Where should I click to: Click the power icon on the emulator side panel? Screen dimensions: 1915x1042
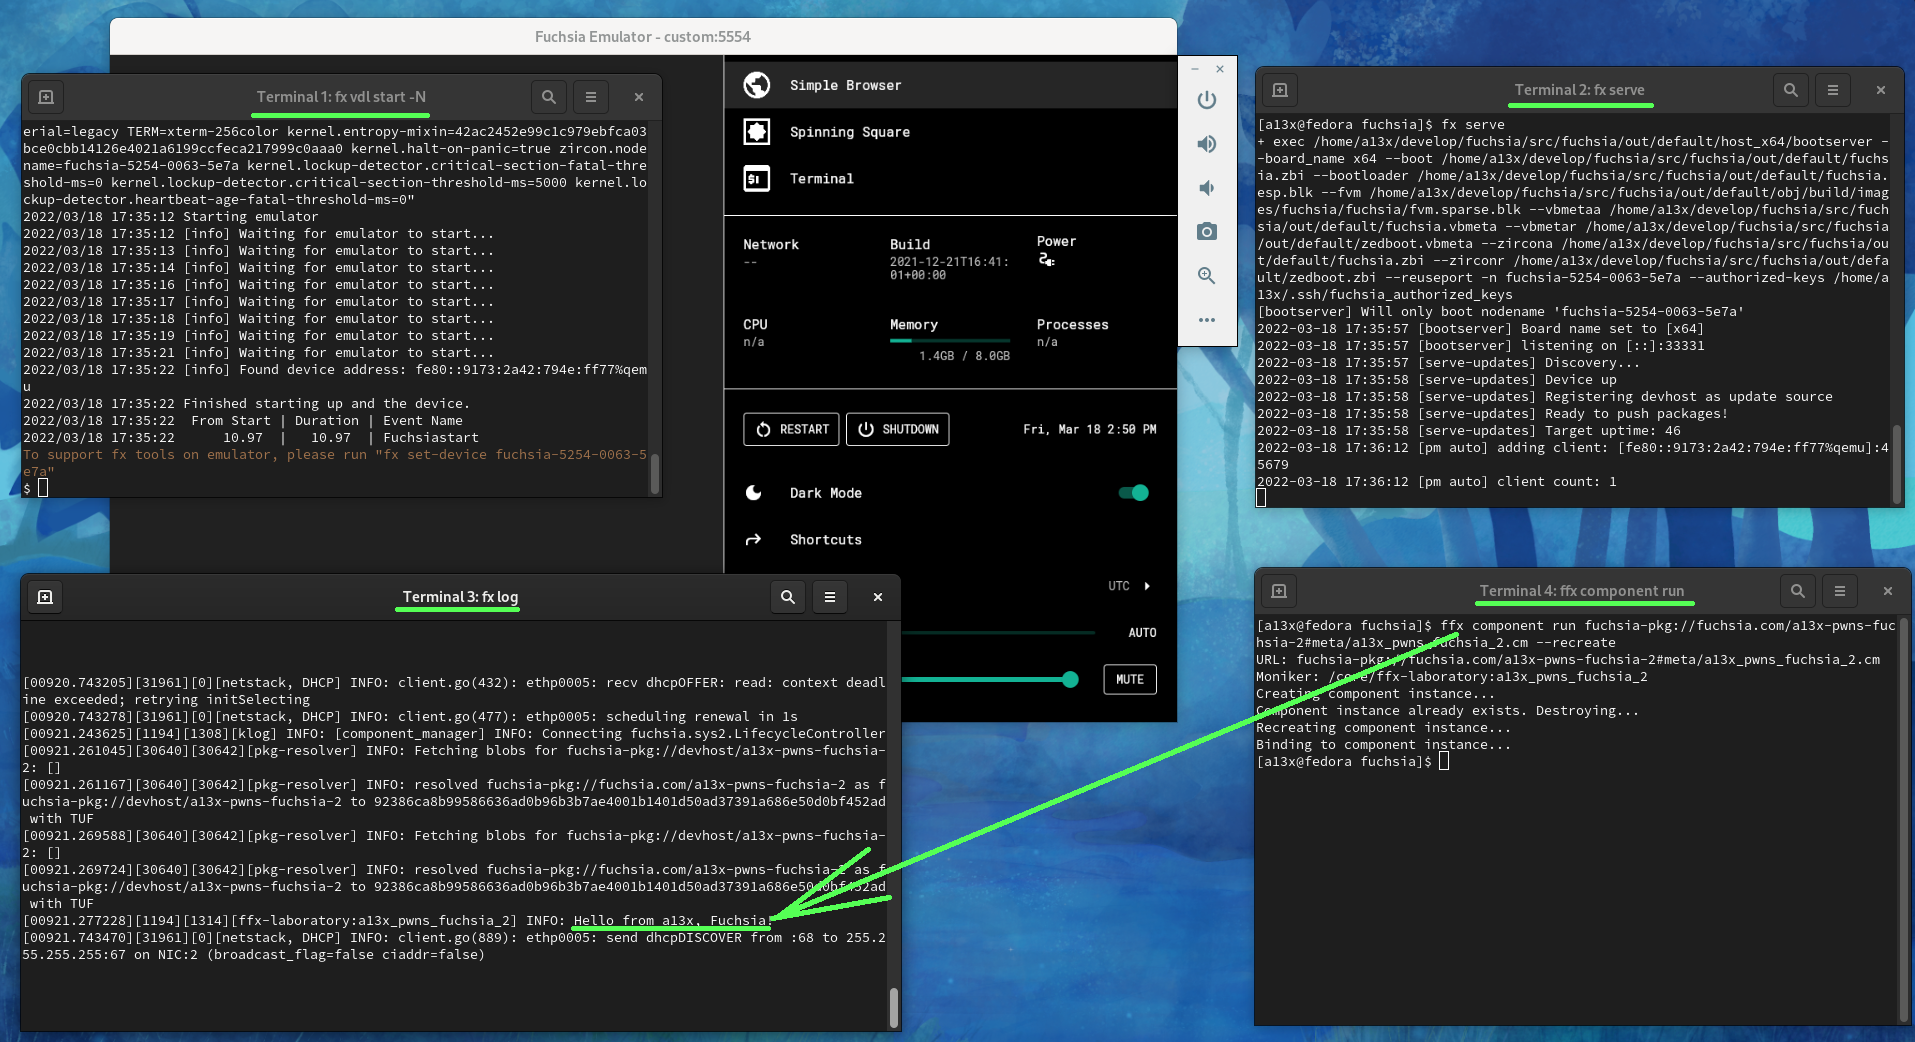tap(1206, 100)
